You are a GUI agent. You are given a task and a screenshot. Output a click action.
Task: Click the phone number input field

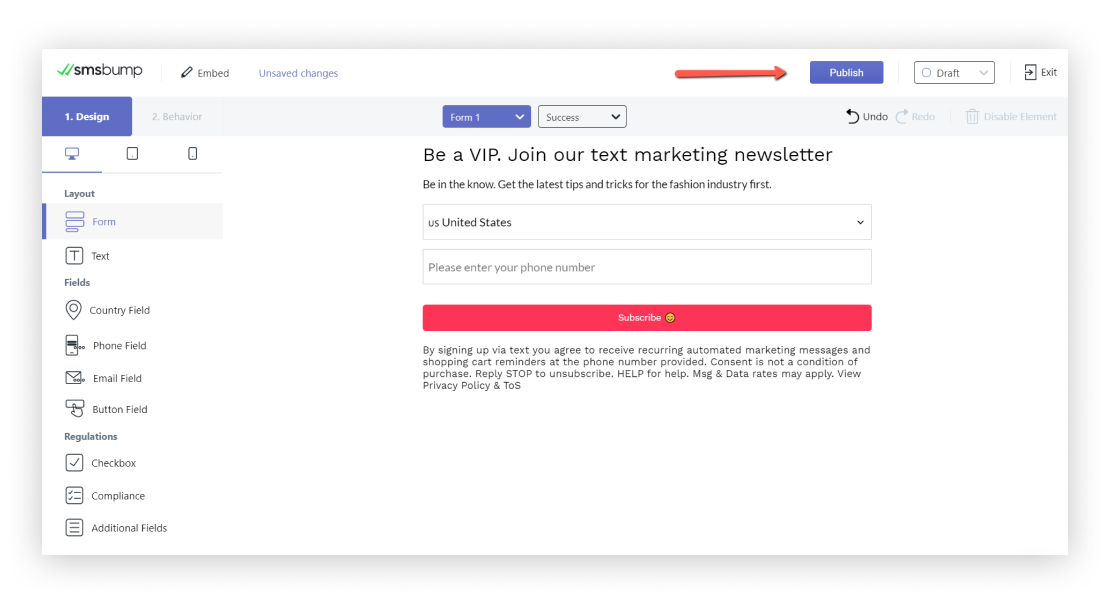point(647,267)
